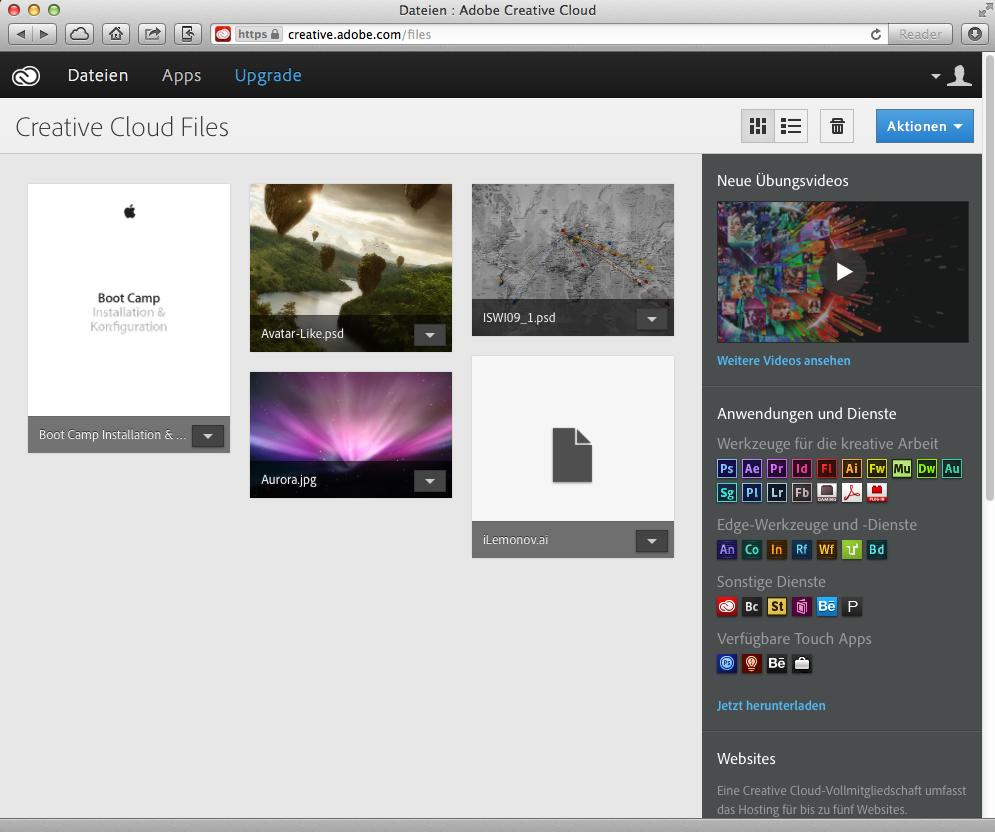Click the InDesign (Id) icon
The width and height of the screenshot is (995, 832).
(801, 468)
